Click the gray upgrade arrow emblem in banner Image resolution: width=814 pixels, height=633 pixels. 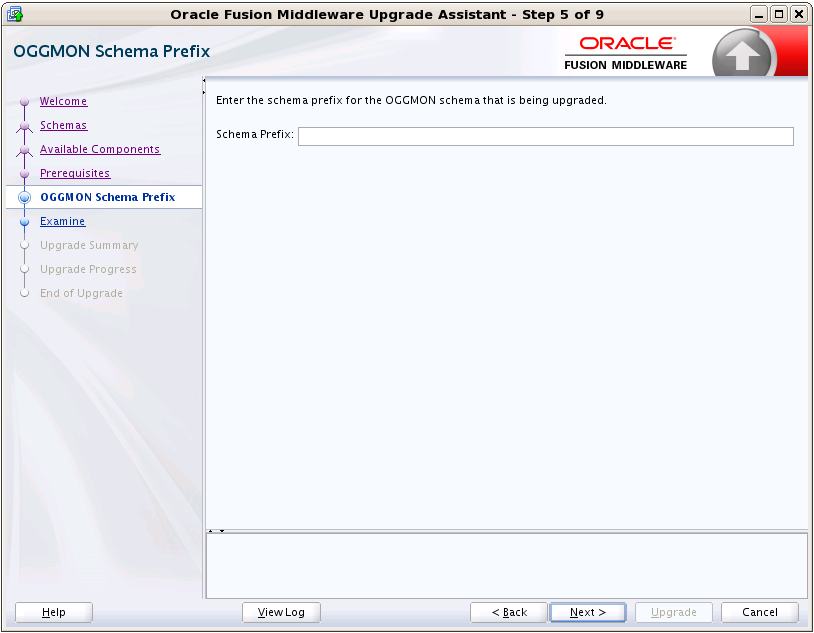click(x=743, y=54)
